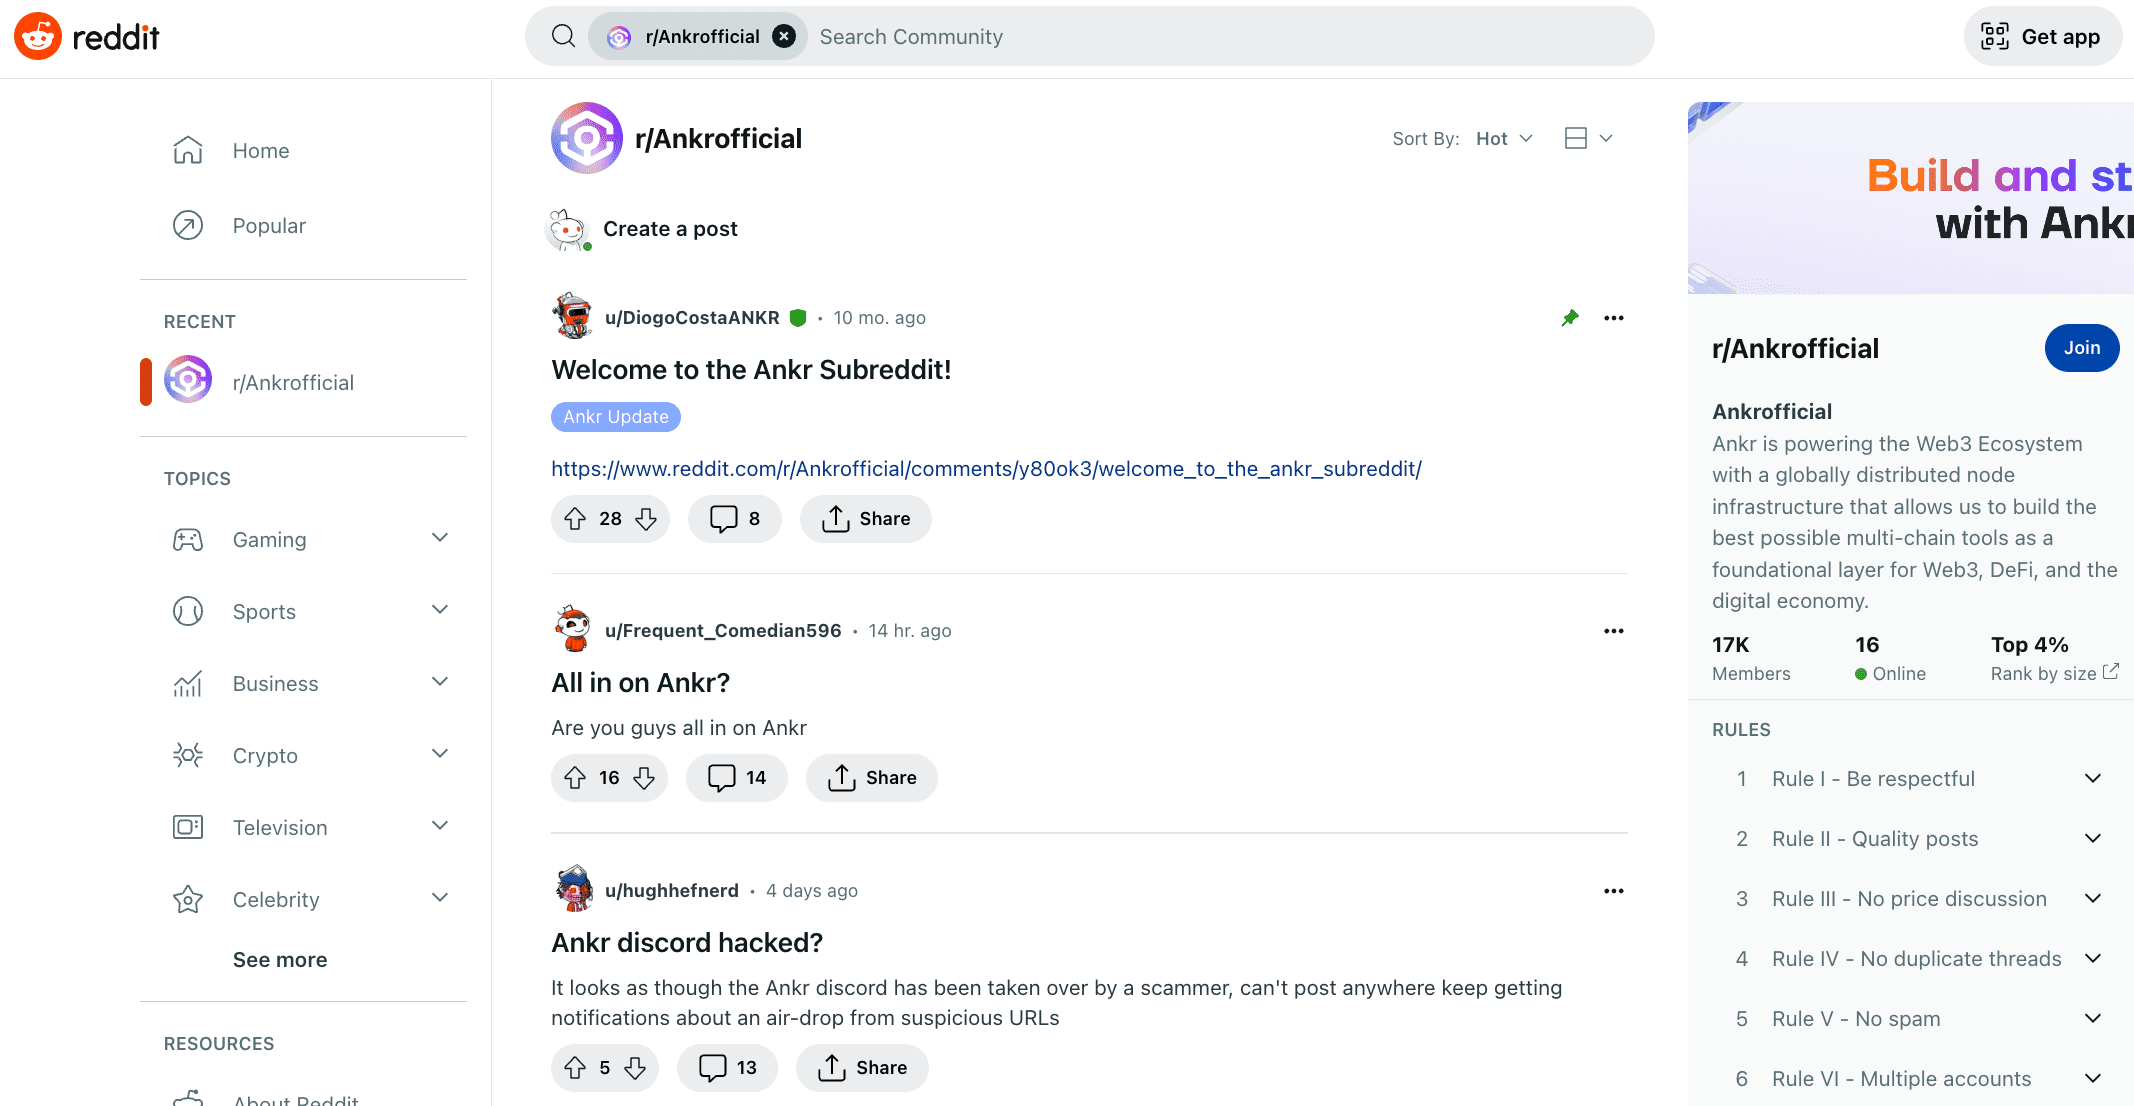
Task: Click the Ankr Update flair tag
Action: [x=615, y=417]
